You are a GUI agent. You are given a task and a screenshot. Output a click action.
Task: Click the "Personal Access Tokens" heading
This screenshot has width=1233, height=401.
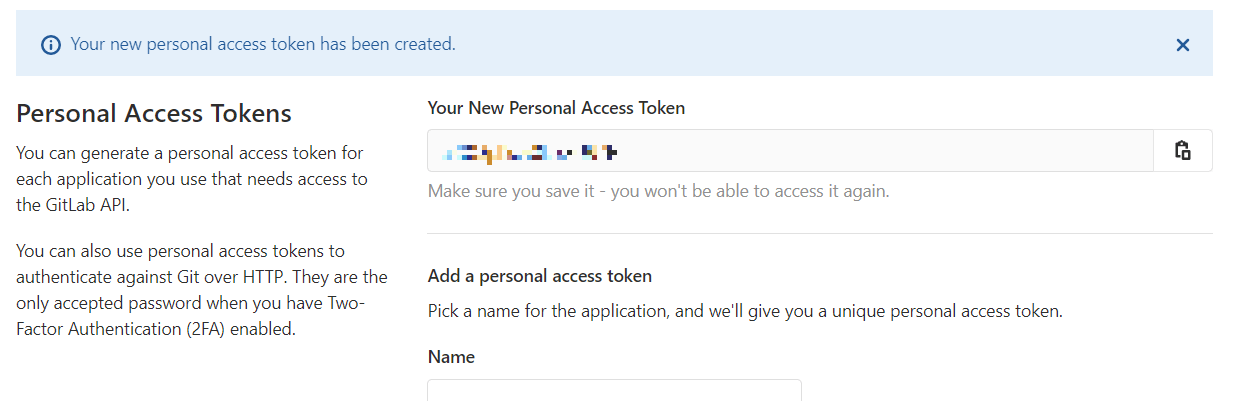tap(154, 113)
